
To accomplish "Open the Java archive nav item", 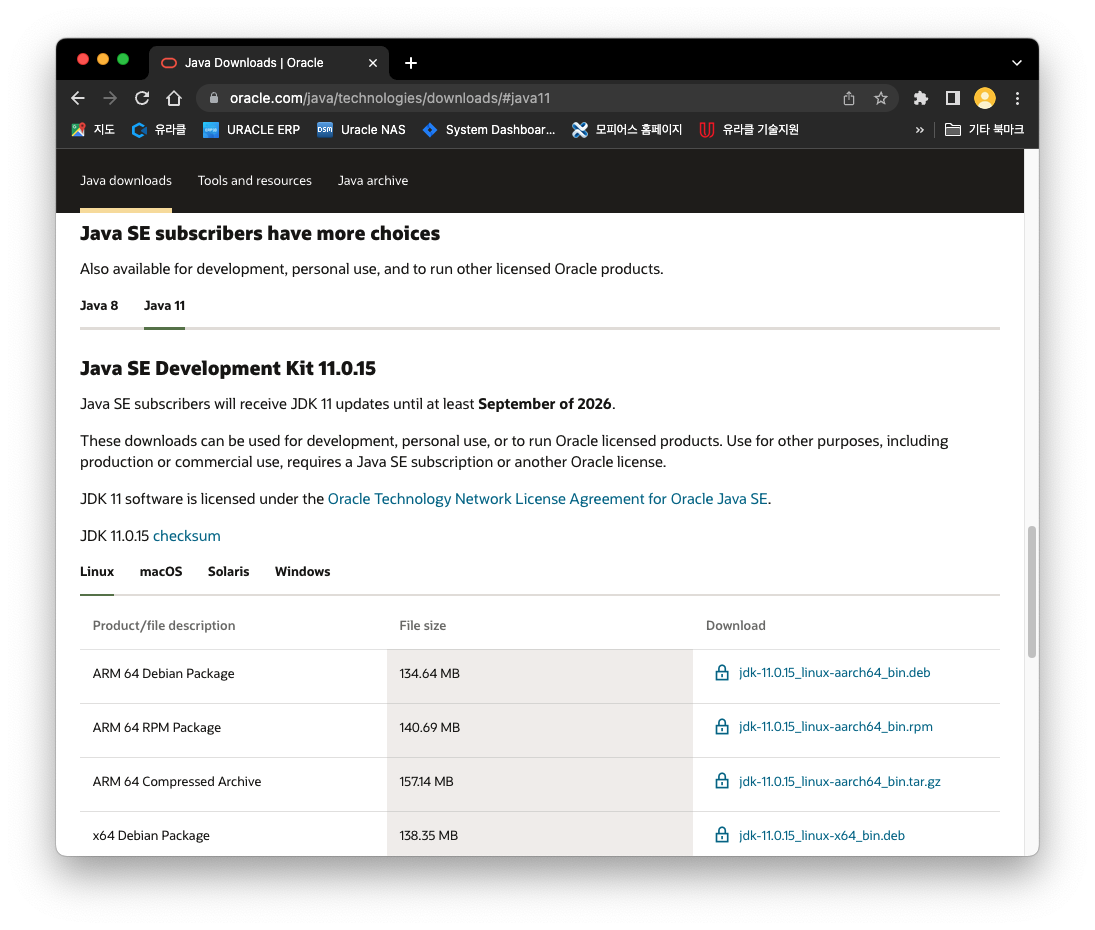I will click(x=373, y=181).
